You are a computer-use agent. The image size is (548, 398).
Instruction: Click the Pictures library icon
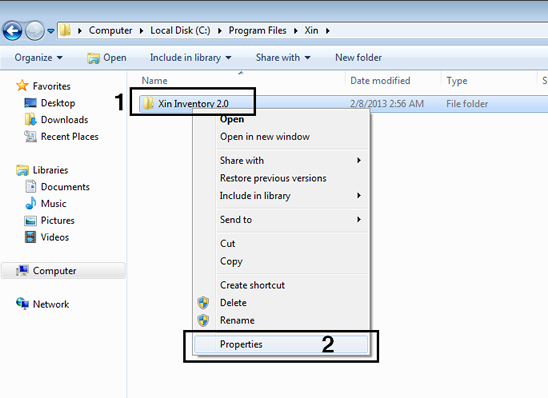point(30,220)
